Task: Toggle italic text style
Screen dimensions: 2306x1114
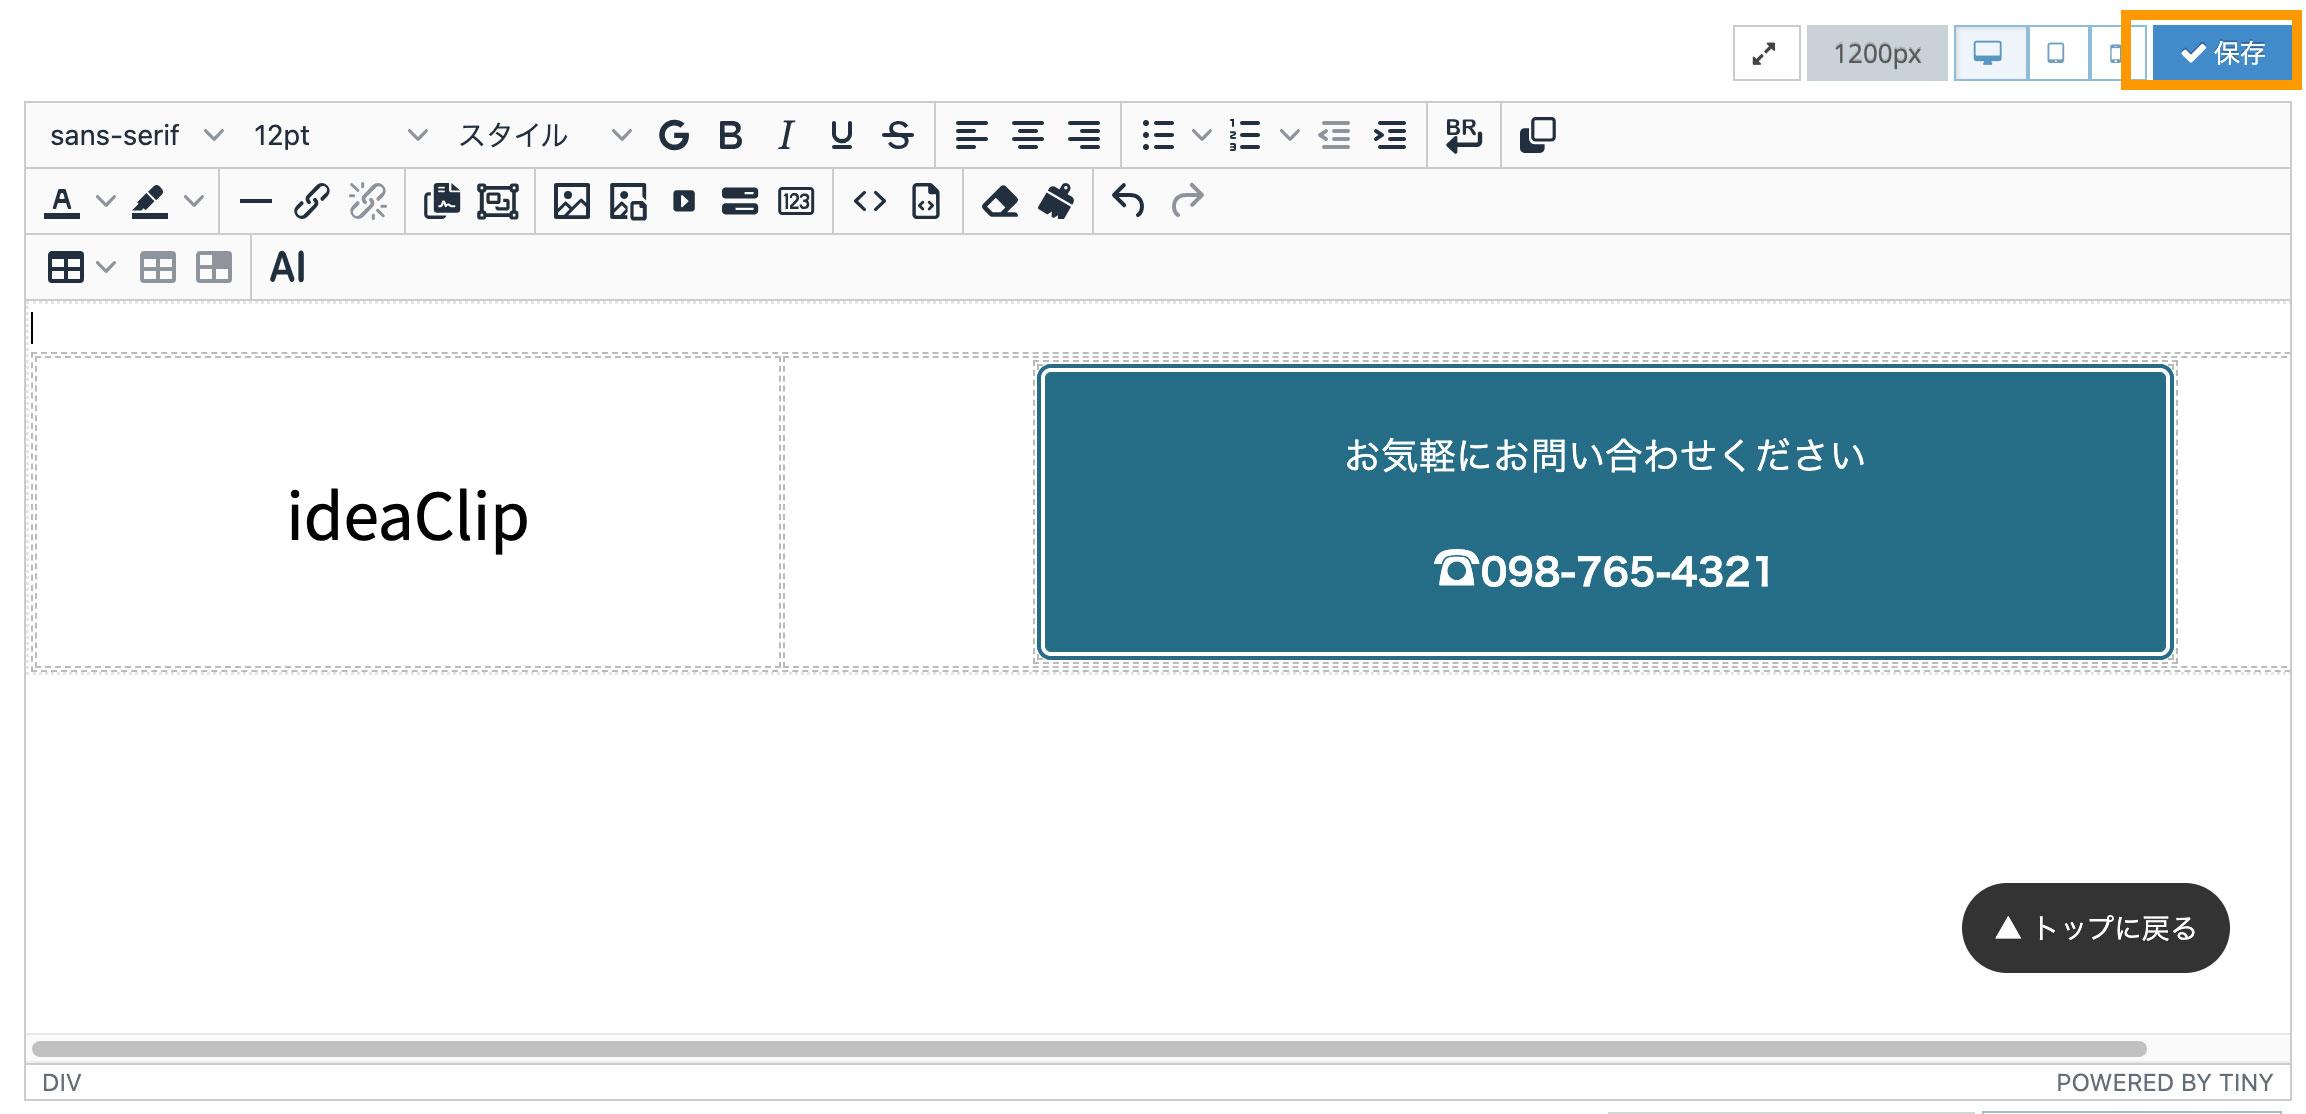Action: [786, 135]
